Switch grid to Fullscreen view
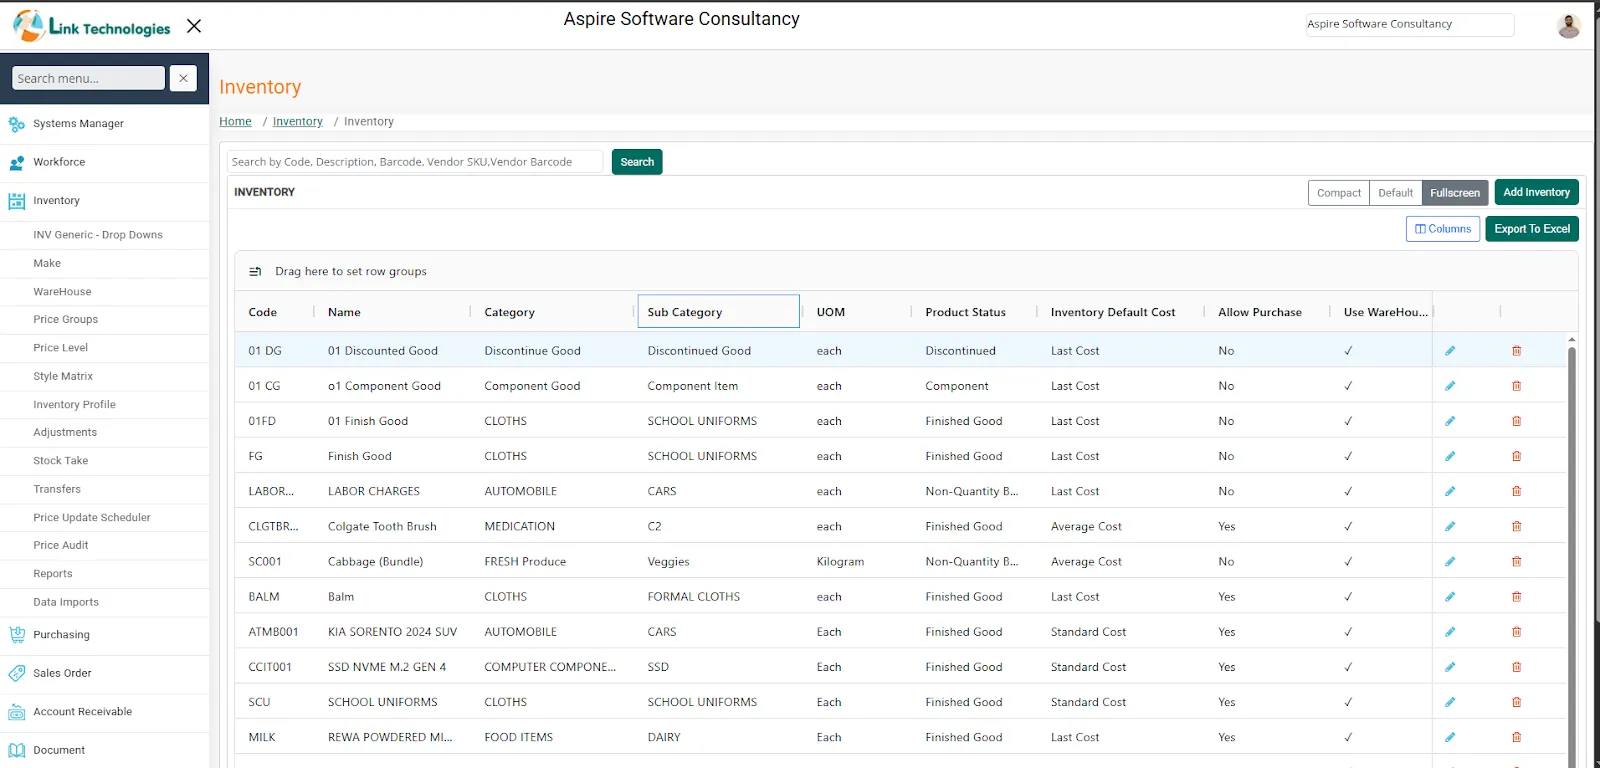Viewport: 1600px width, 768px height. 1455,193
